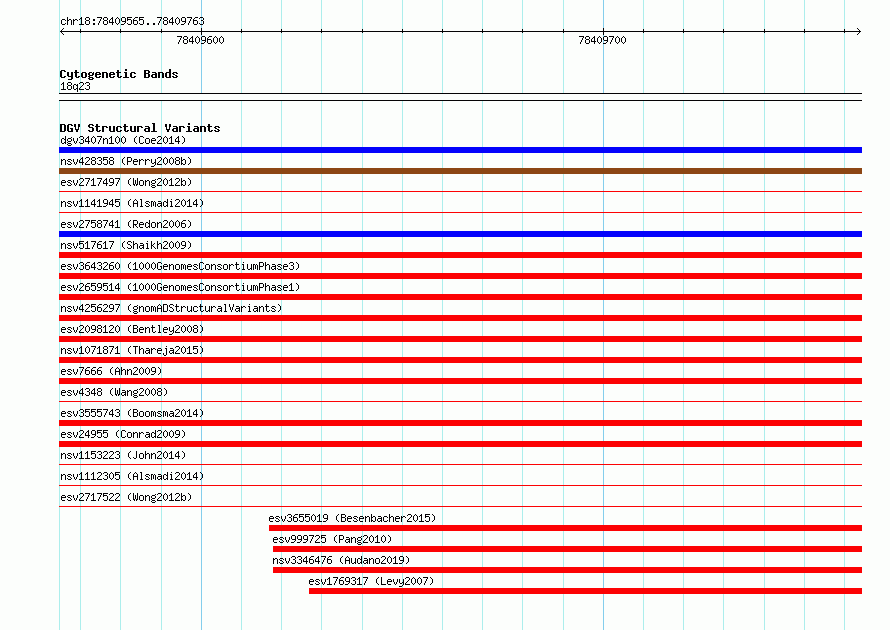Click the Cytogenetic Bands track title
The image size is (890, 630).
tap(119, 74)
